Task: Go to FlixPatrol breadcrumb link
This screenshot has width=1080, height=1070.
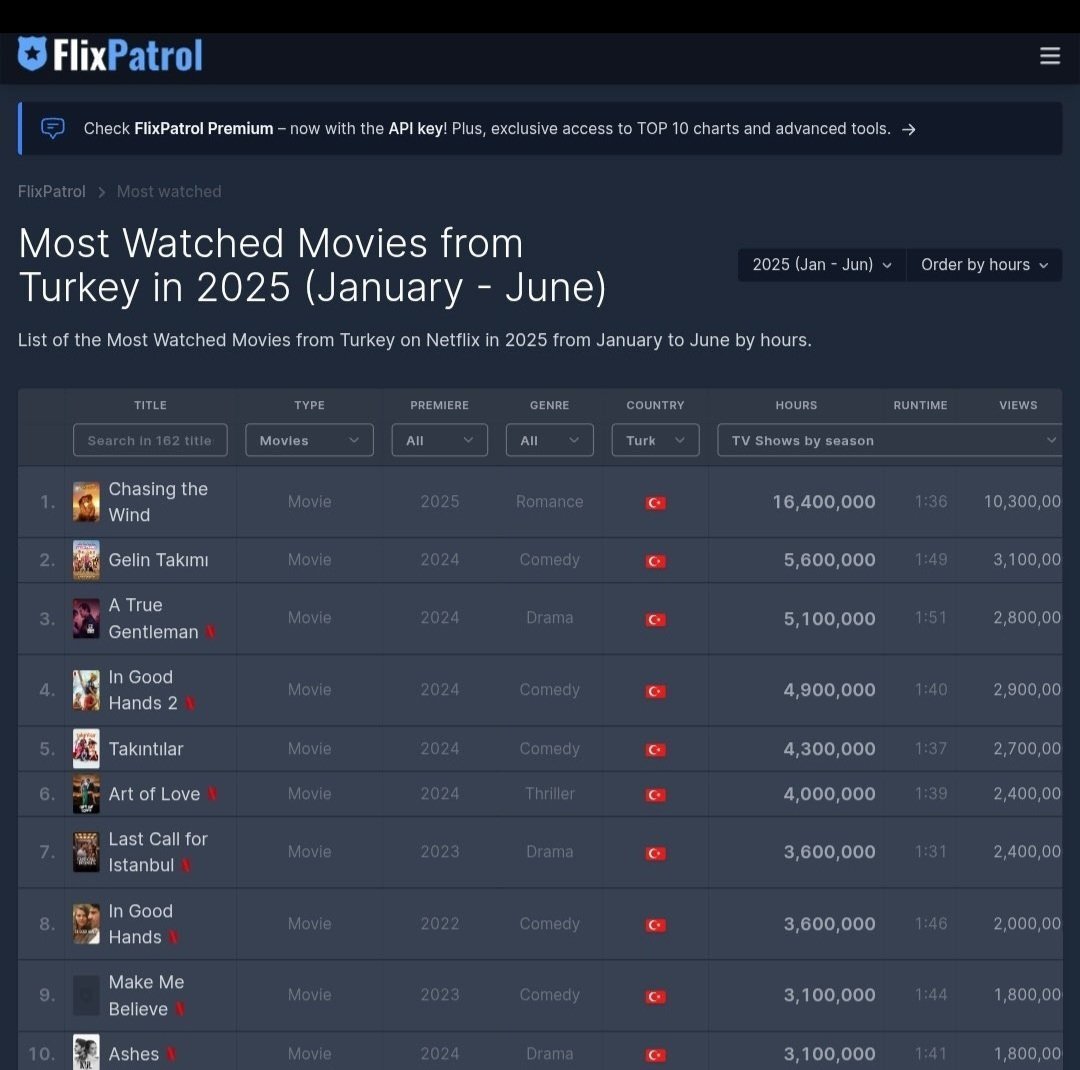Action: point(52,192)
